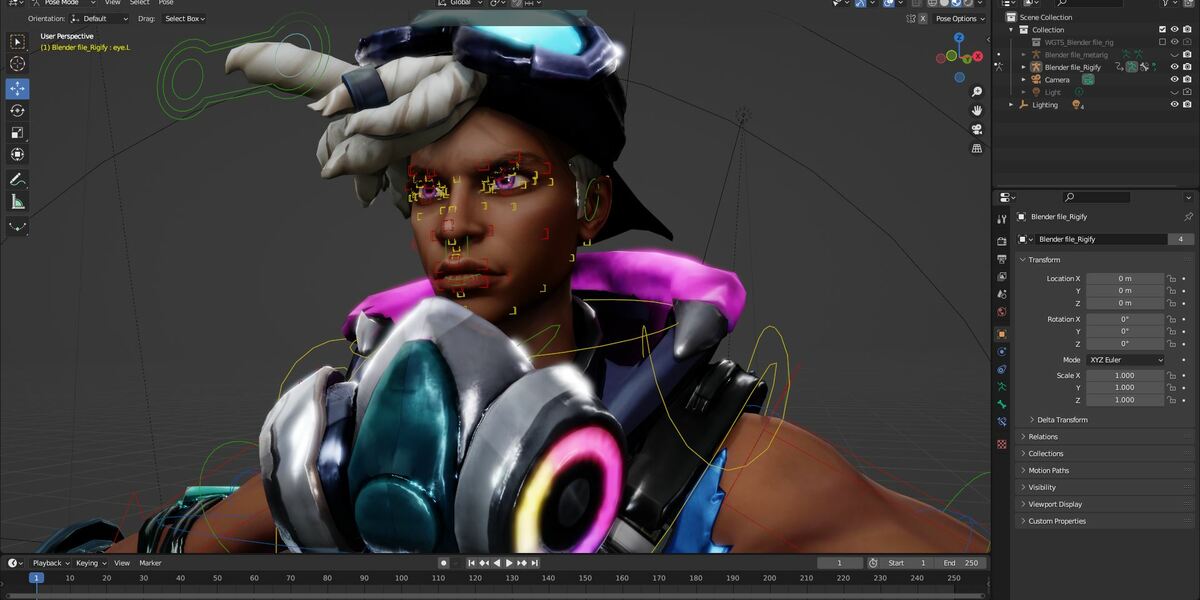Screen dimensions: 1200x600
Task: Open the Bone properties tab
Action: coord(1002,405)
